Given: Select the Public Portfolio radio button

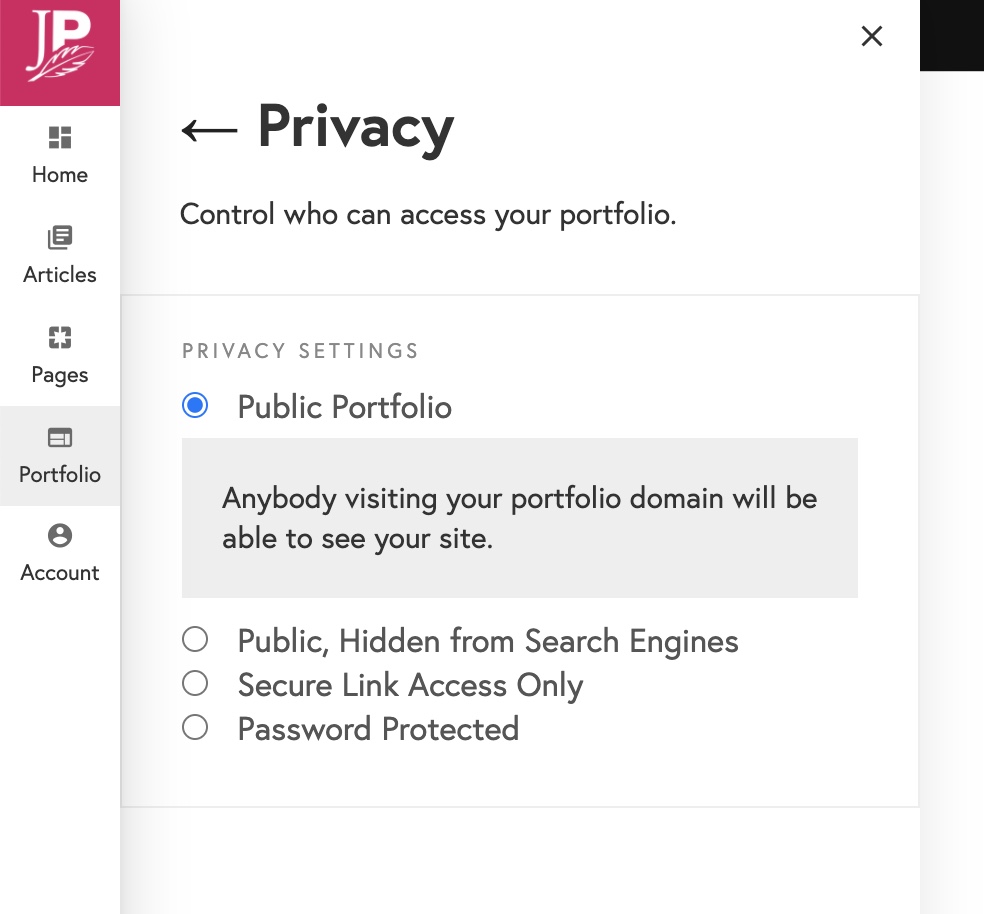Looking at the screenshot, I should pos(195,405).
